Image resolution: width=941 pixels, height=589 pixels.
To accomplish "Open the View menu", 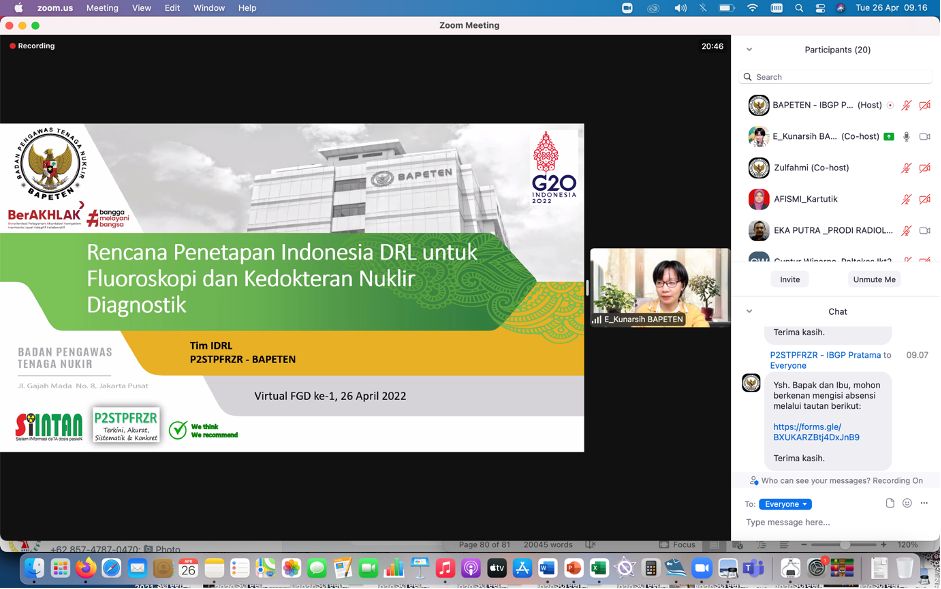I will (x=142, y=8).
